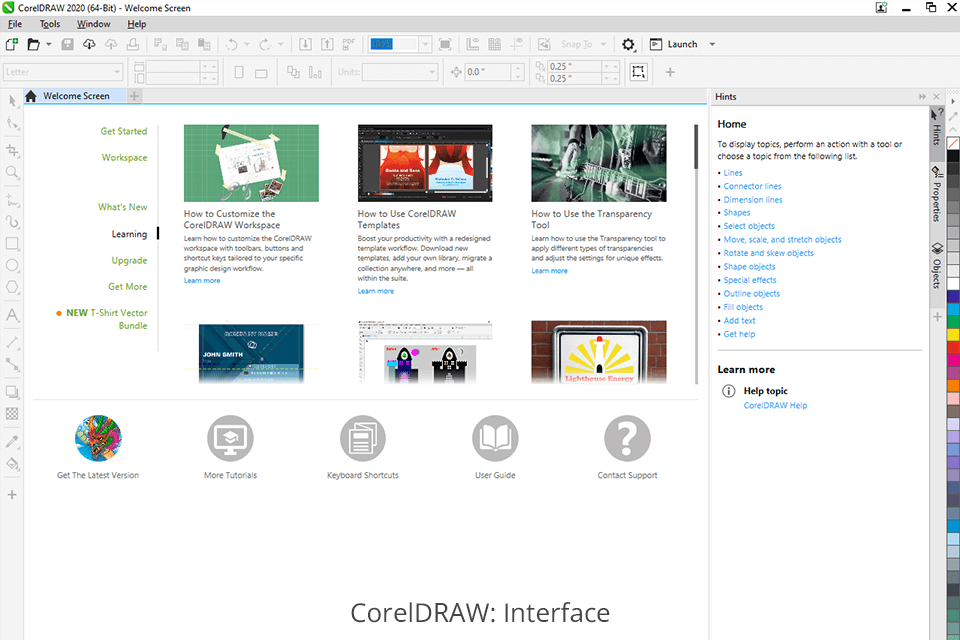This screenshot has width=960, height=640.
Task: Open the Upgrade section
Action: [x=129, y=260]
